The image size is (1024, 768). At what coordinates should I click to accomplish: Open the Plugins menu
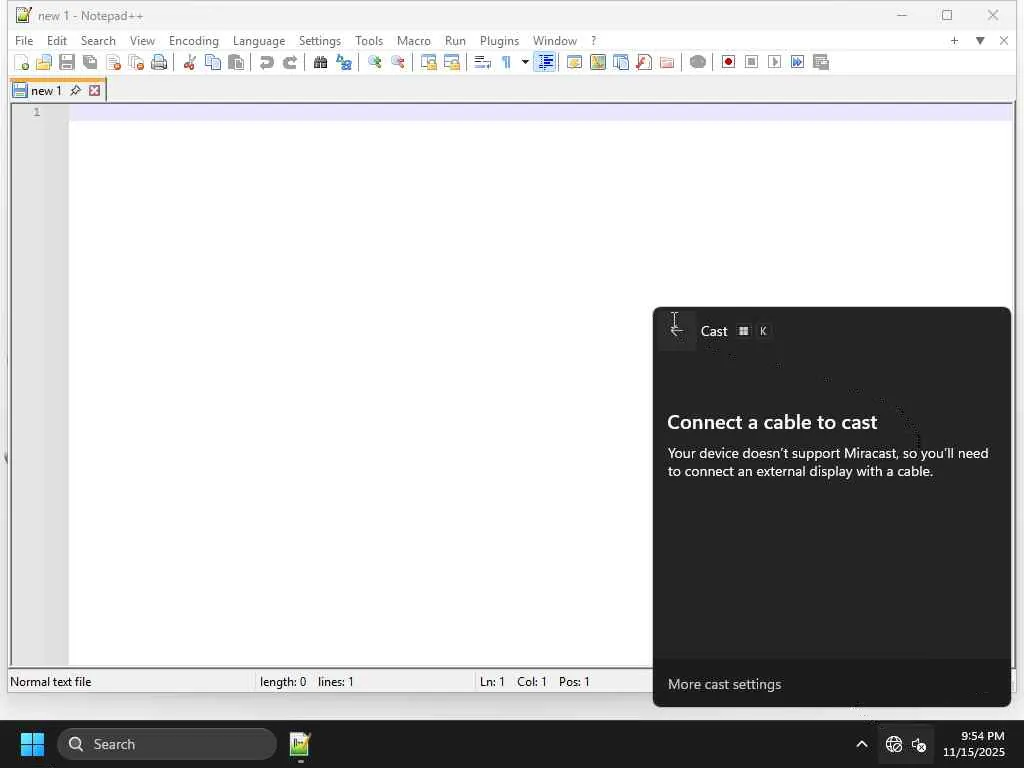(499, 40)
